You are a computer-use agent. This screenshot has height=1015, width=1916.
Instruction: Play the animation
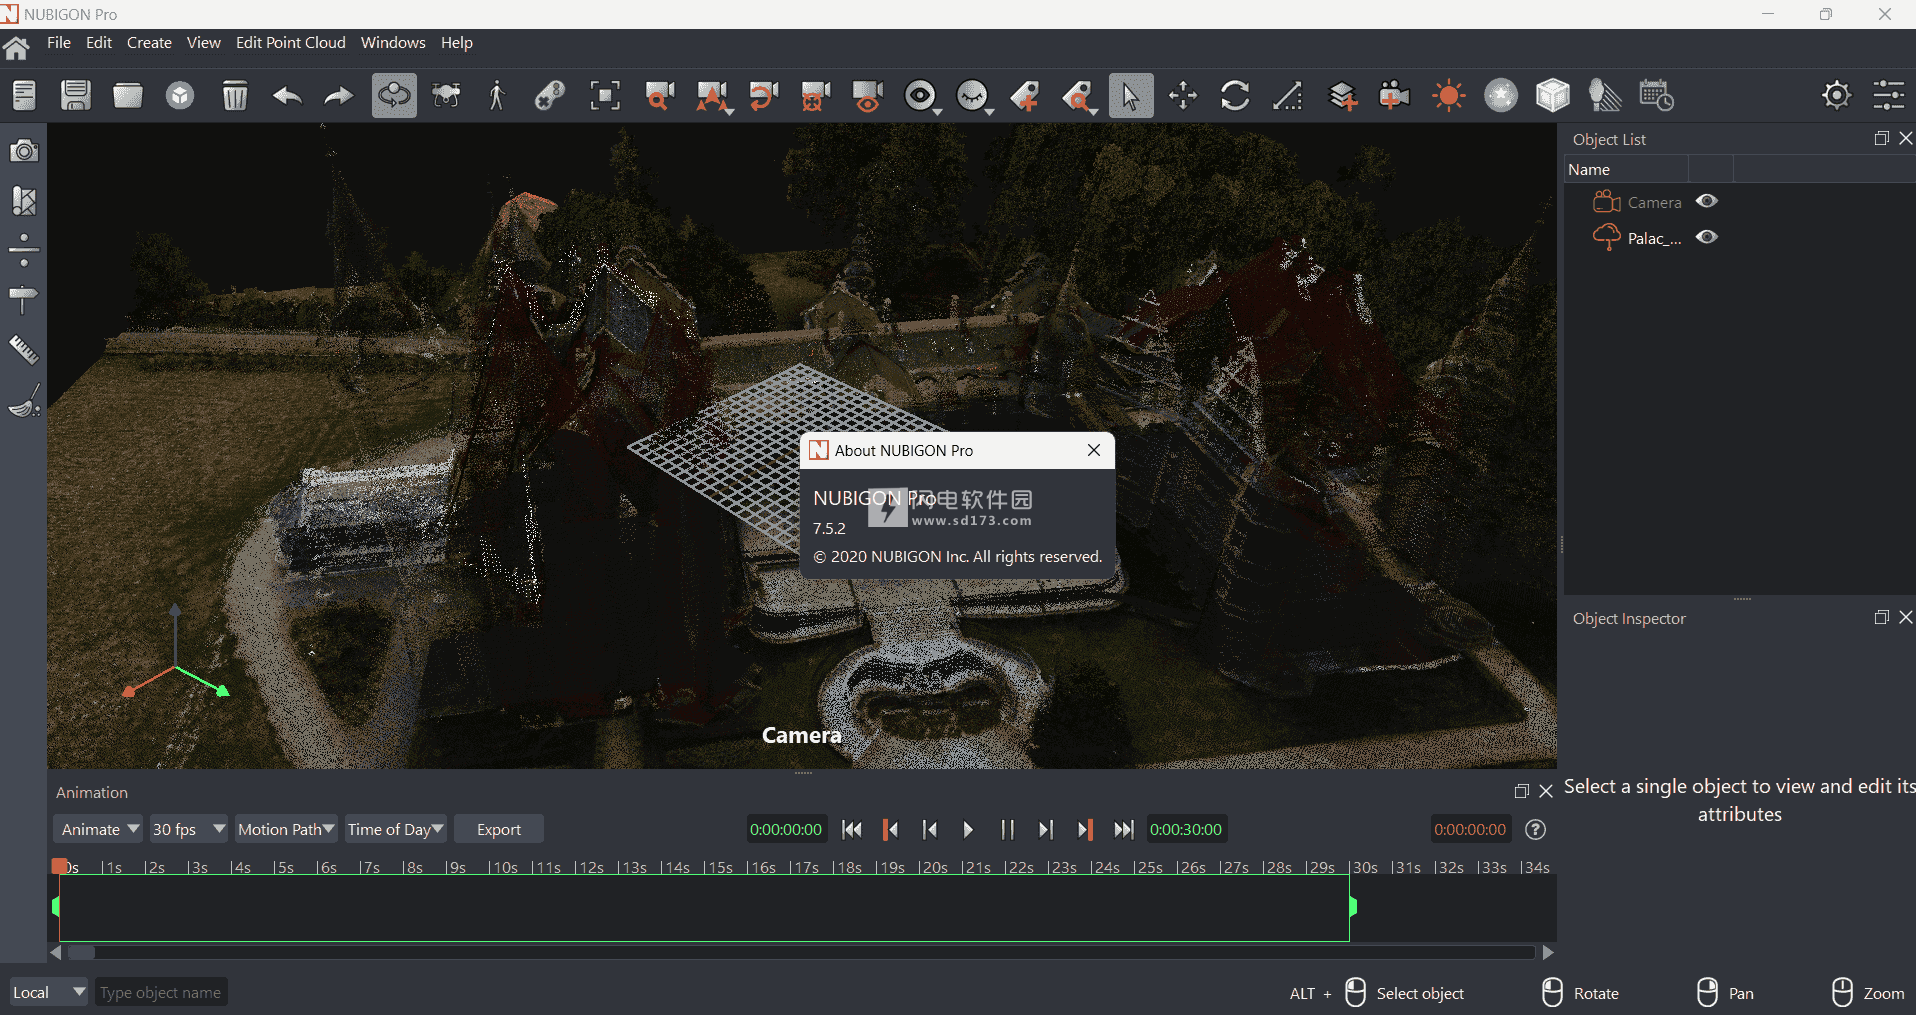[968, 829]
